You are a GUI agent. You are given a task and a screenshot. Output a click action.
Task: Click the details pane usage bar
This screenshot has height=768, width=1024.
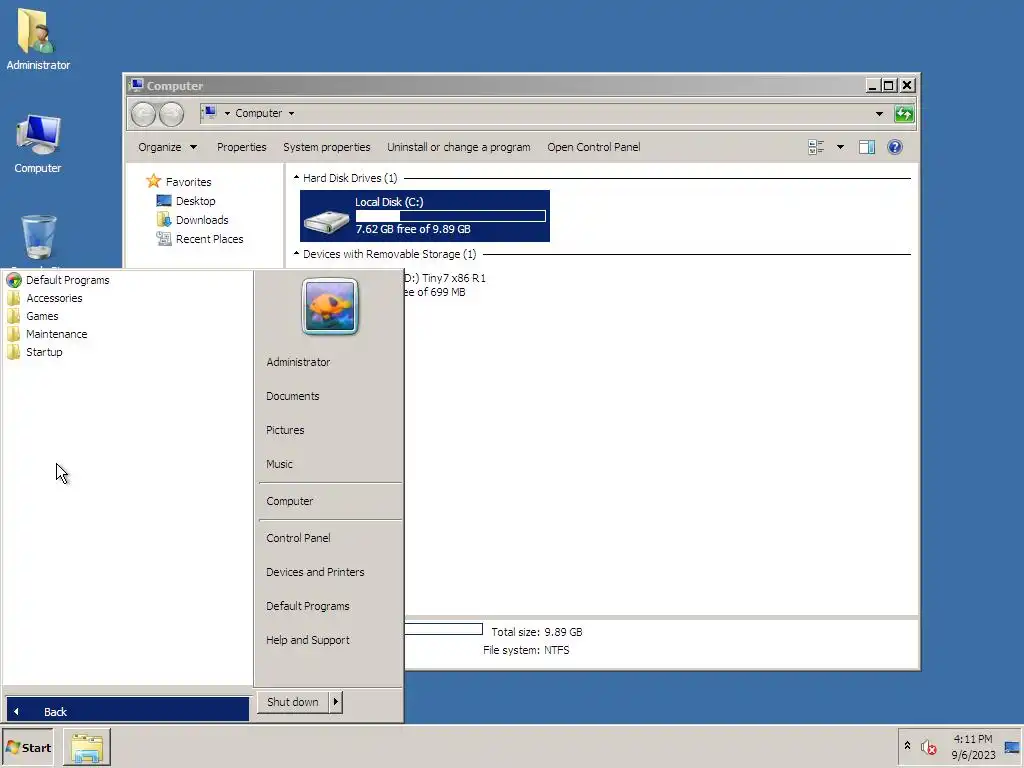click(x=443, y=629)
